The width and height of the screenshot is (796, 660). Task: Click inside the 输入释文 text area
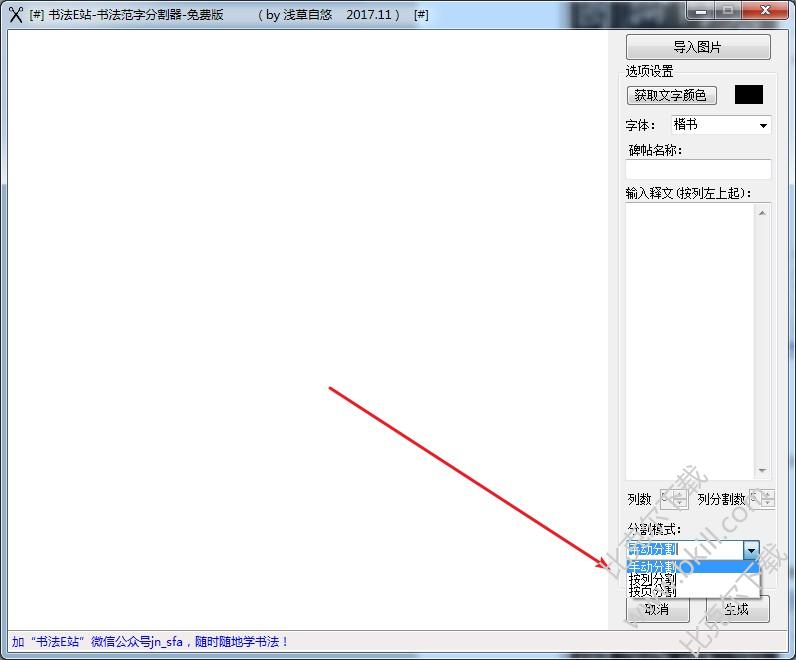point(690,341)
